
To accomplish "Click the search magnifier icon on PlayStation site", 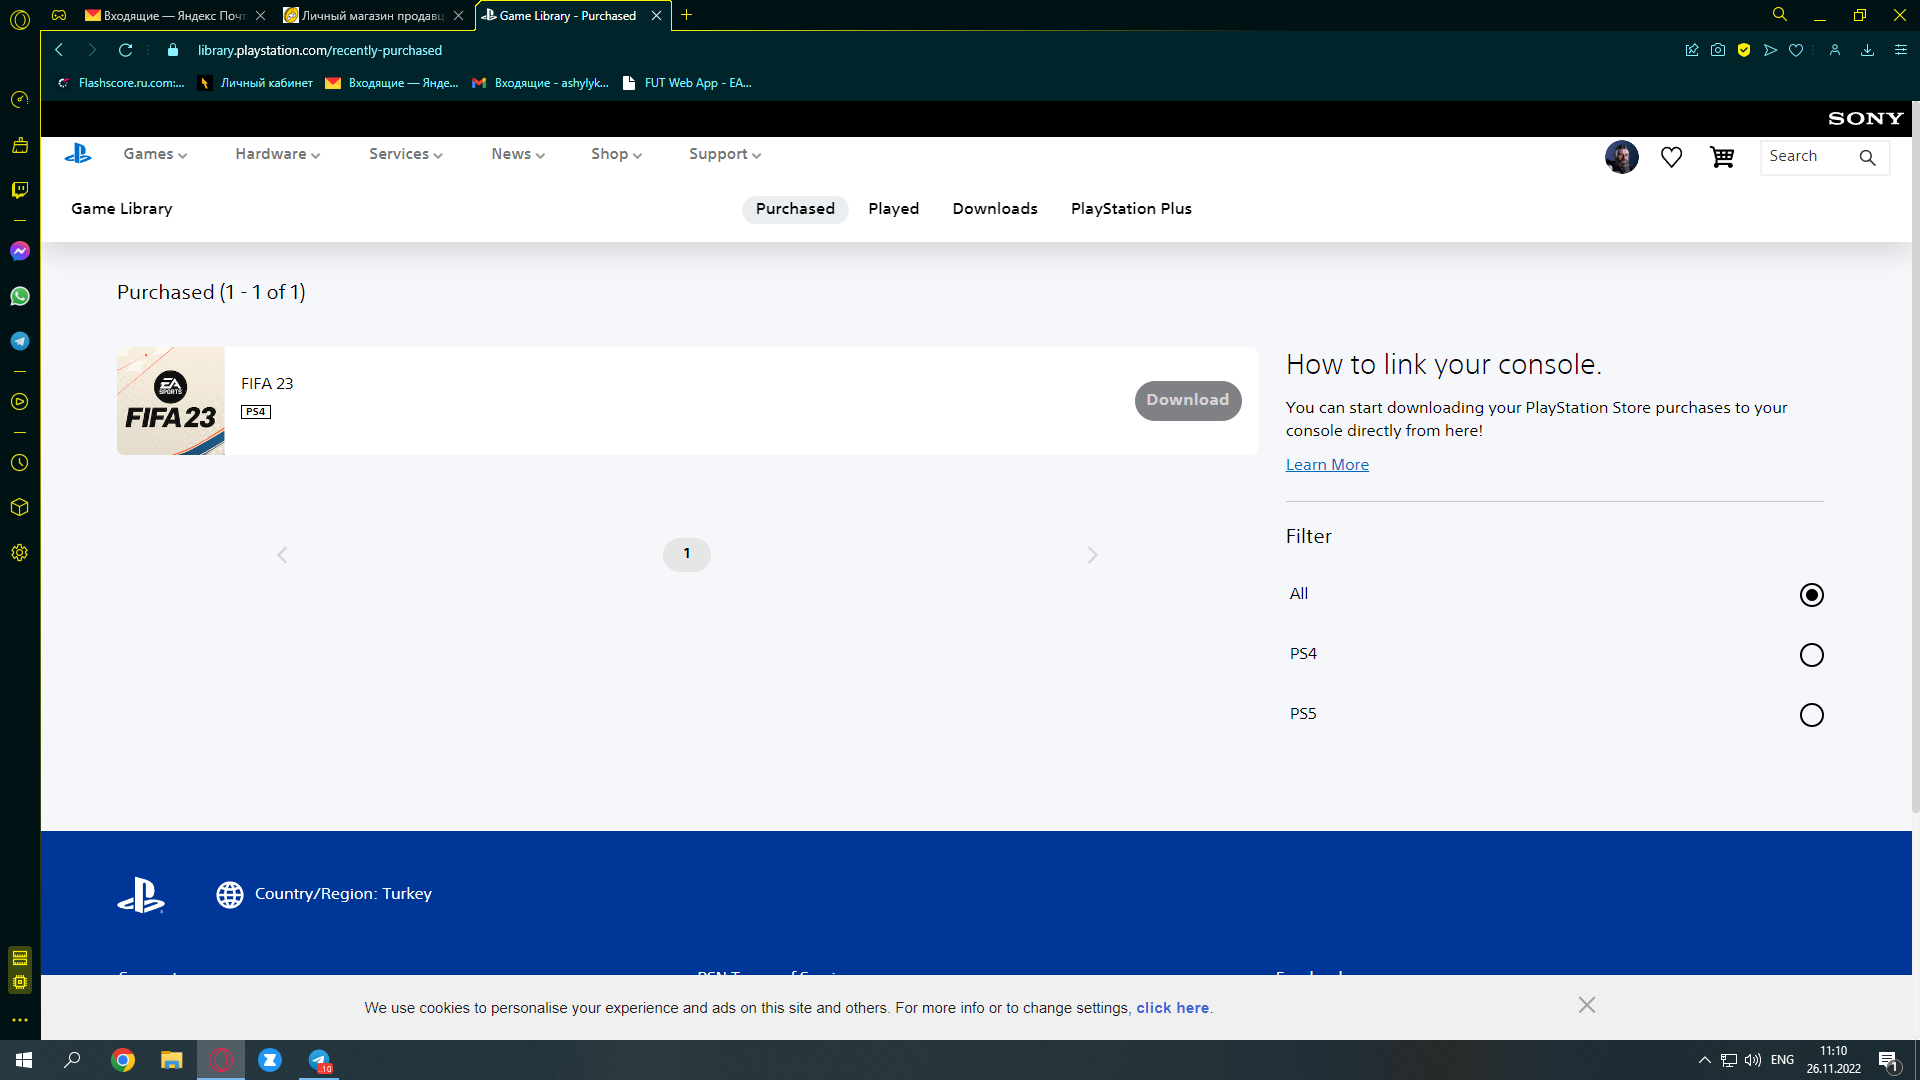I will click(x=1867, y=157).
